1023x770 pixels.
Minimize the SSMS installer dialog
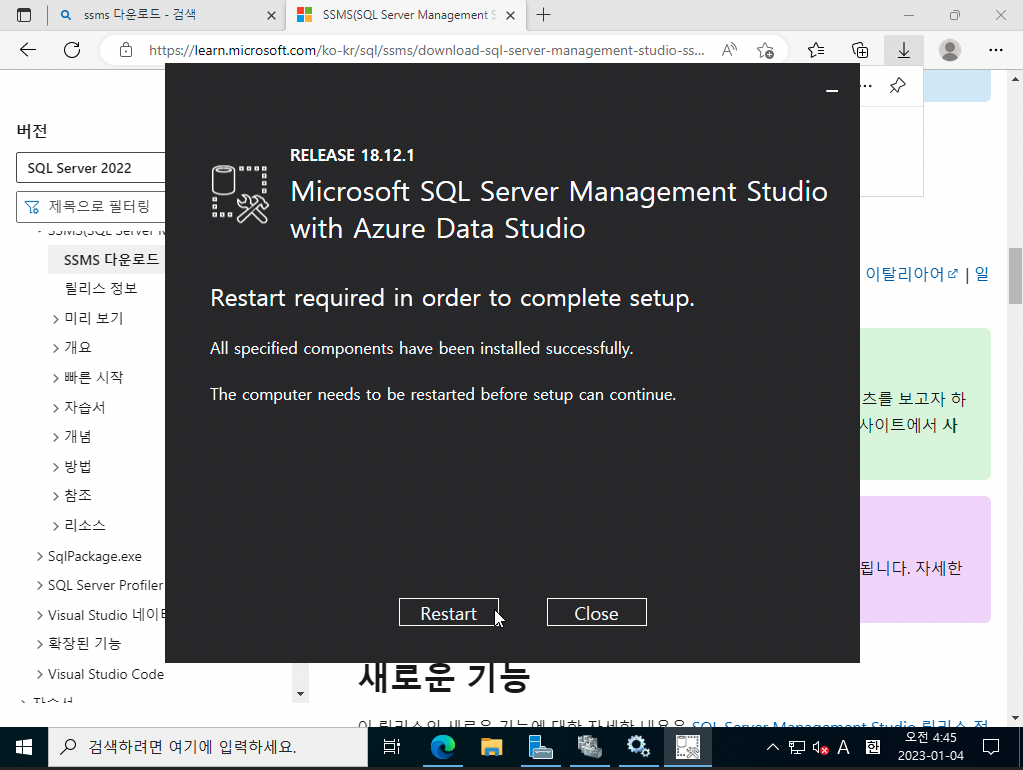coord(832,91)
